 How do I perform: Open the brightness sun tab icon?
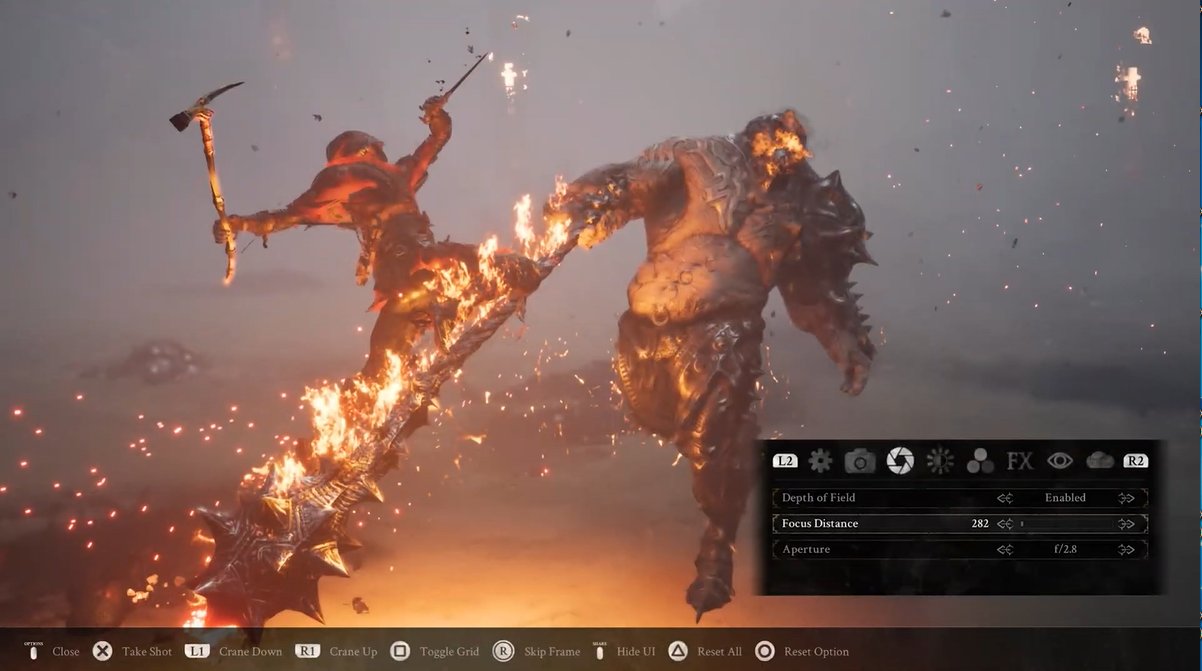click(x=940, y=461)
